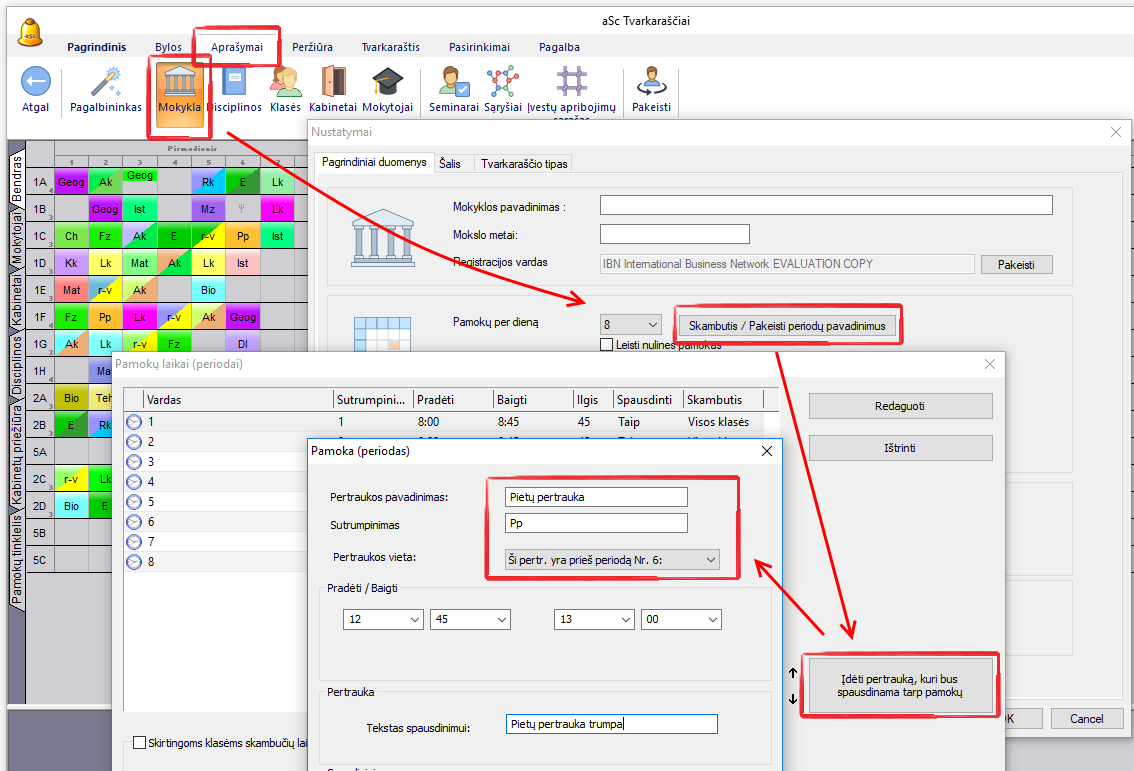Toggle Skirtingoms klasėms skambučių checkbox
1134x771 pixels.
[x=139, y=743]
